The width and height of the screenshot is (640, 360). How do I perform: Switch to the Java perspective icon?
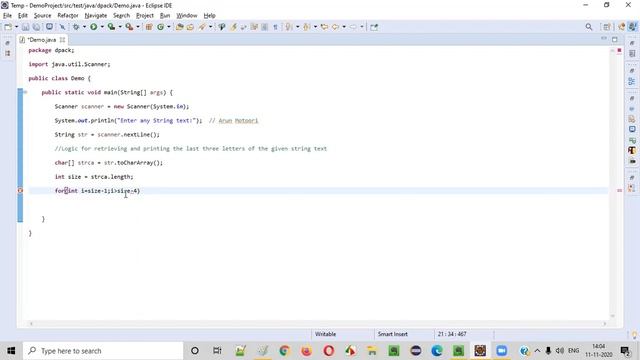pos(633,27)
